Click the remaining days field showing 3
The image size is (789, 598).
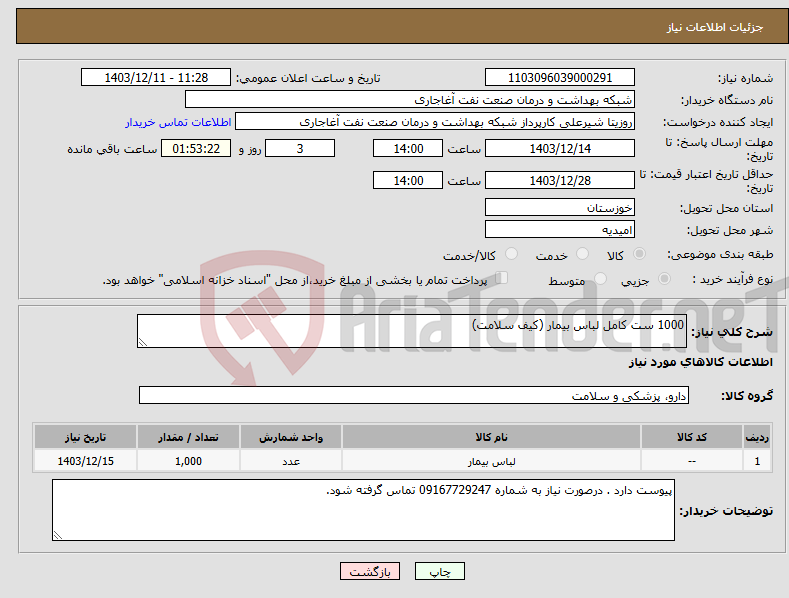pyautogui.click(x=300, y=148)
